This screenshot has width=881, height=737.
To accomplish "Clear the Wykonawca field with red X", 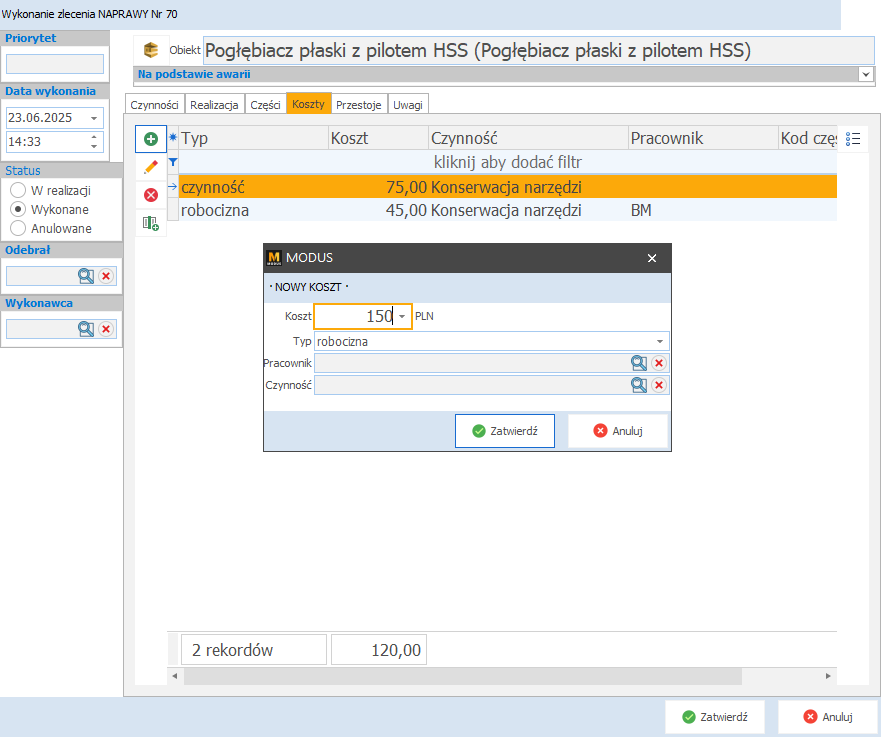I will click(x=106, y=329).
